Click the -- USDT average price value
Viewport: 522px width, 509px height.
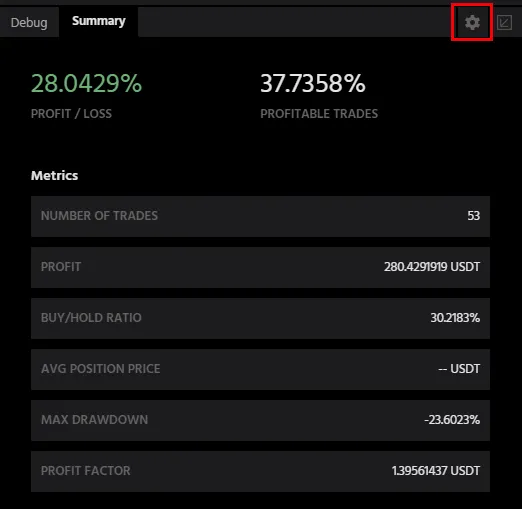click(x=459, y=369)
